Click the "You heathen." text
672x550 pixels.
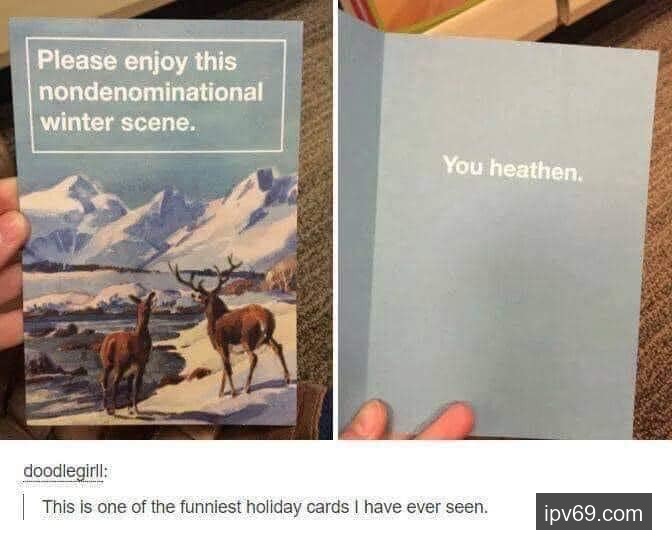tap(513, 169)
